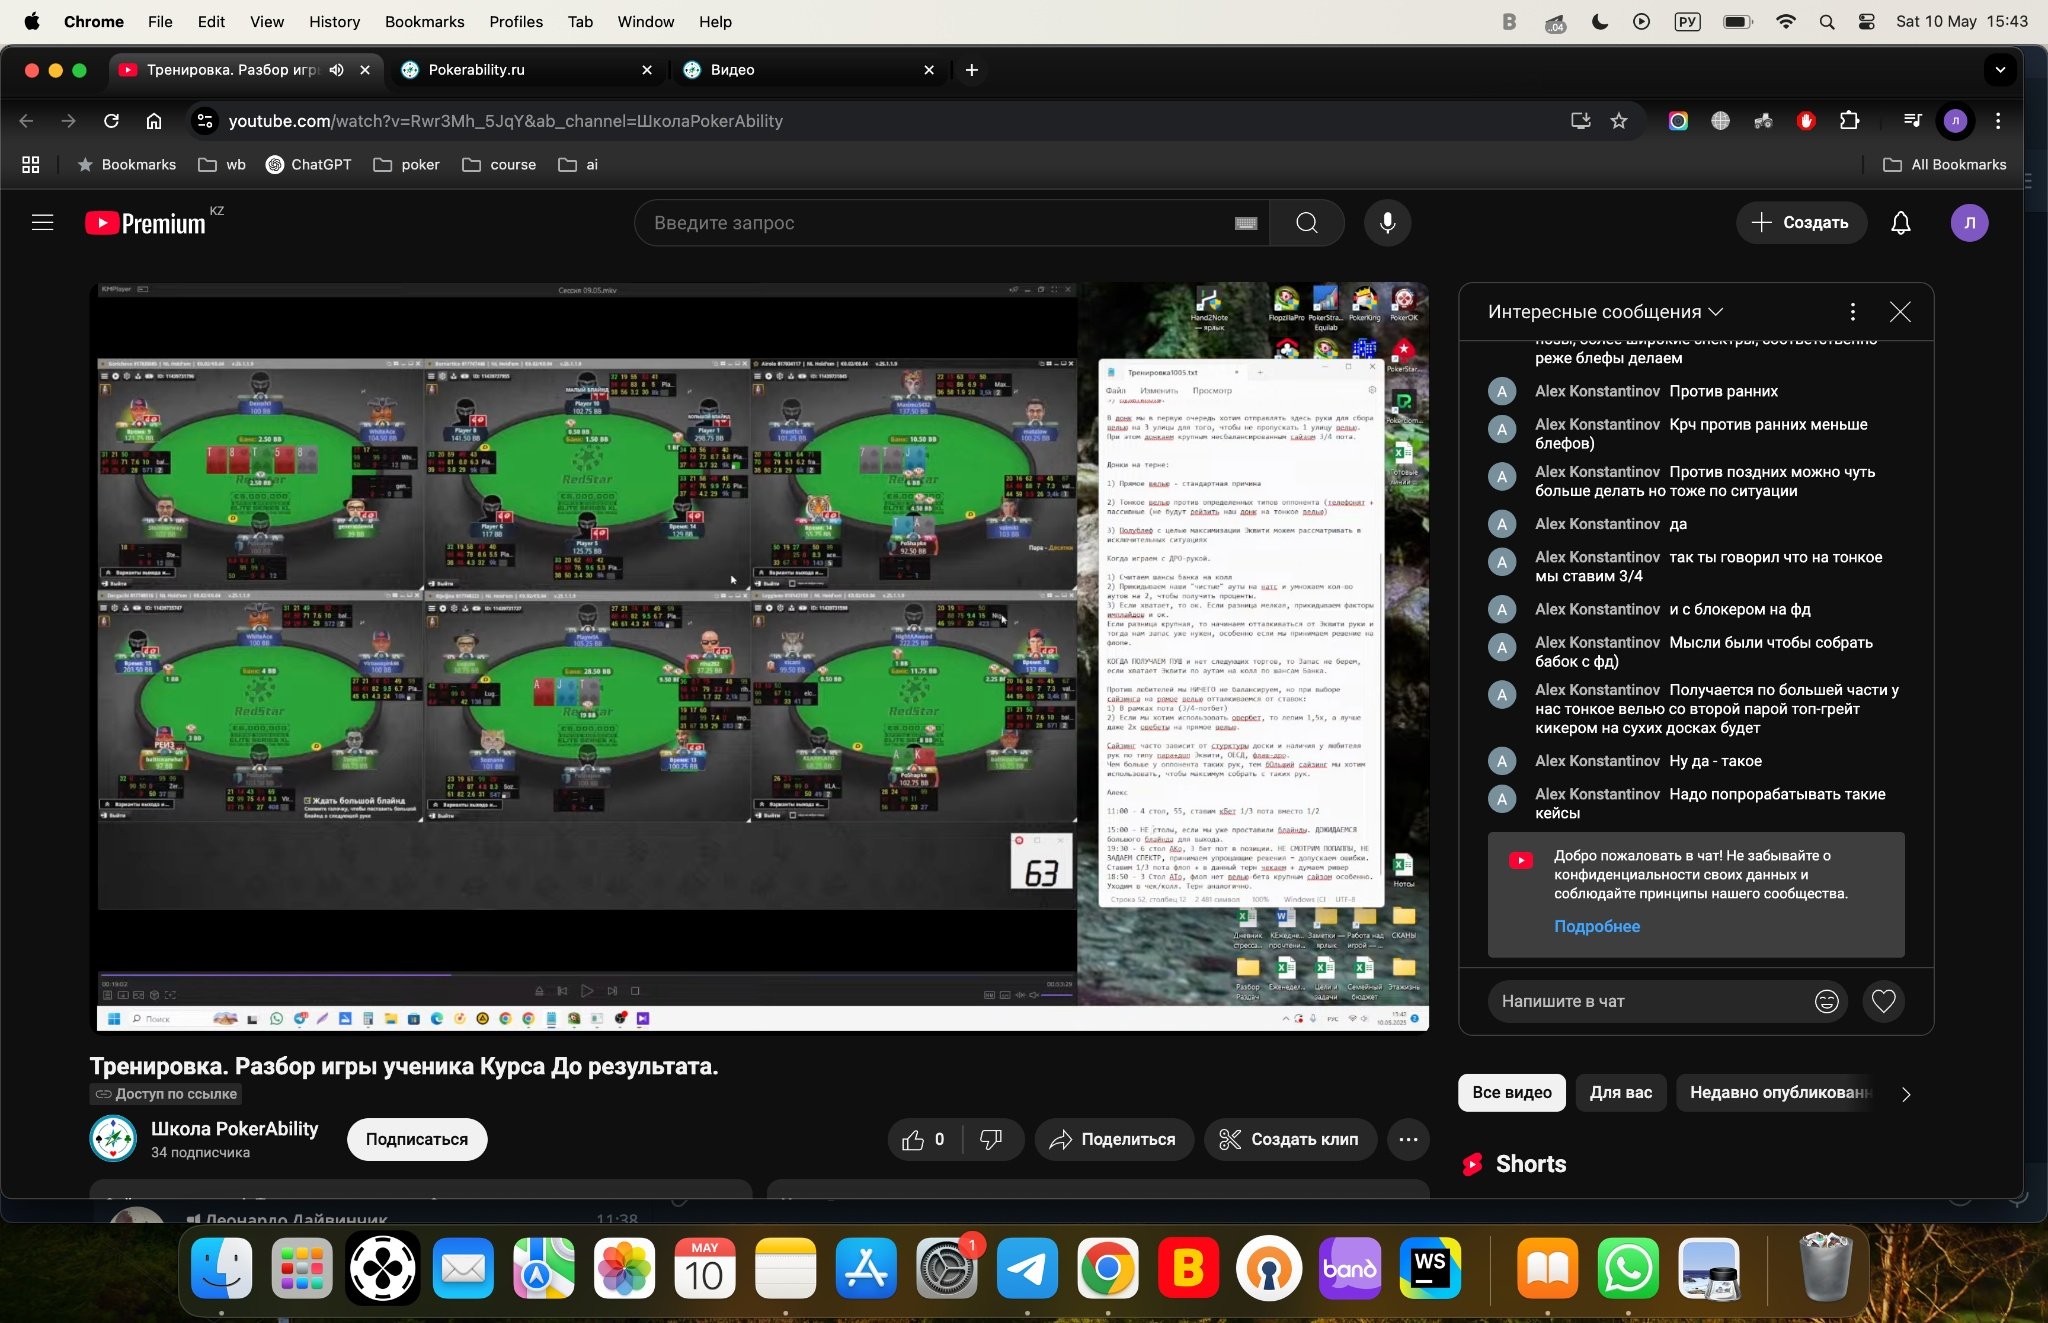Viewport: 2048px width, 1323px height.
Task: Click the Chrome address bar URL
Action: pos(505,121)
